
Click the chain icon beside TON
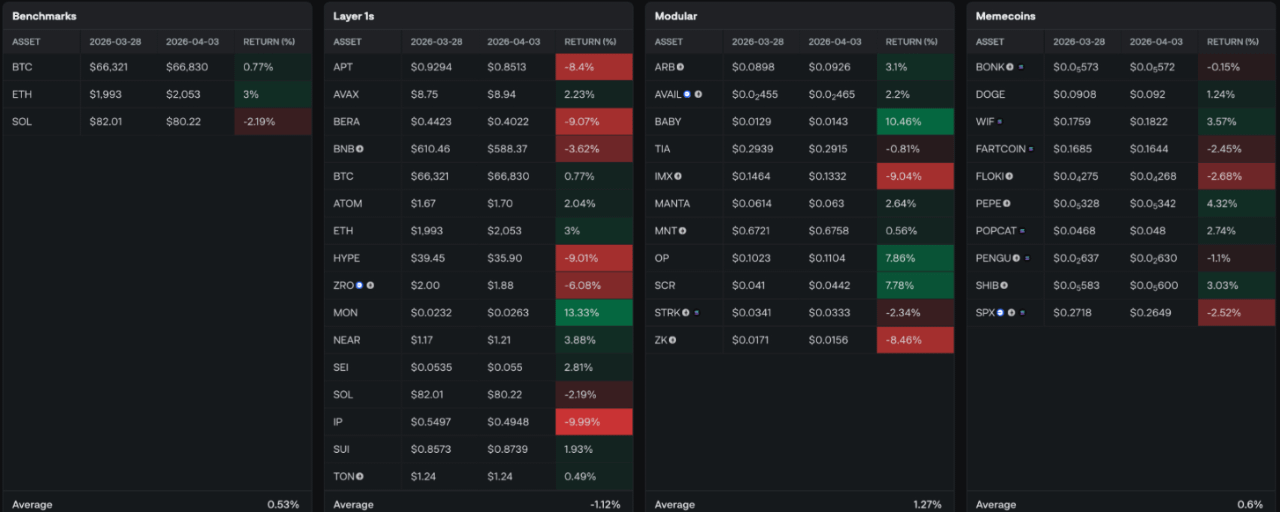pyautogui.click(x=360, y=476)
